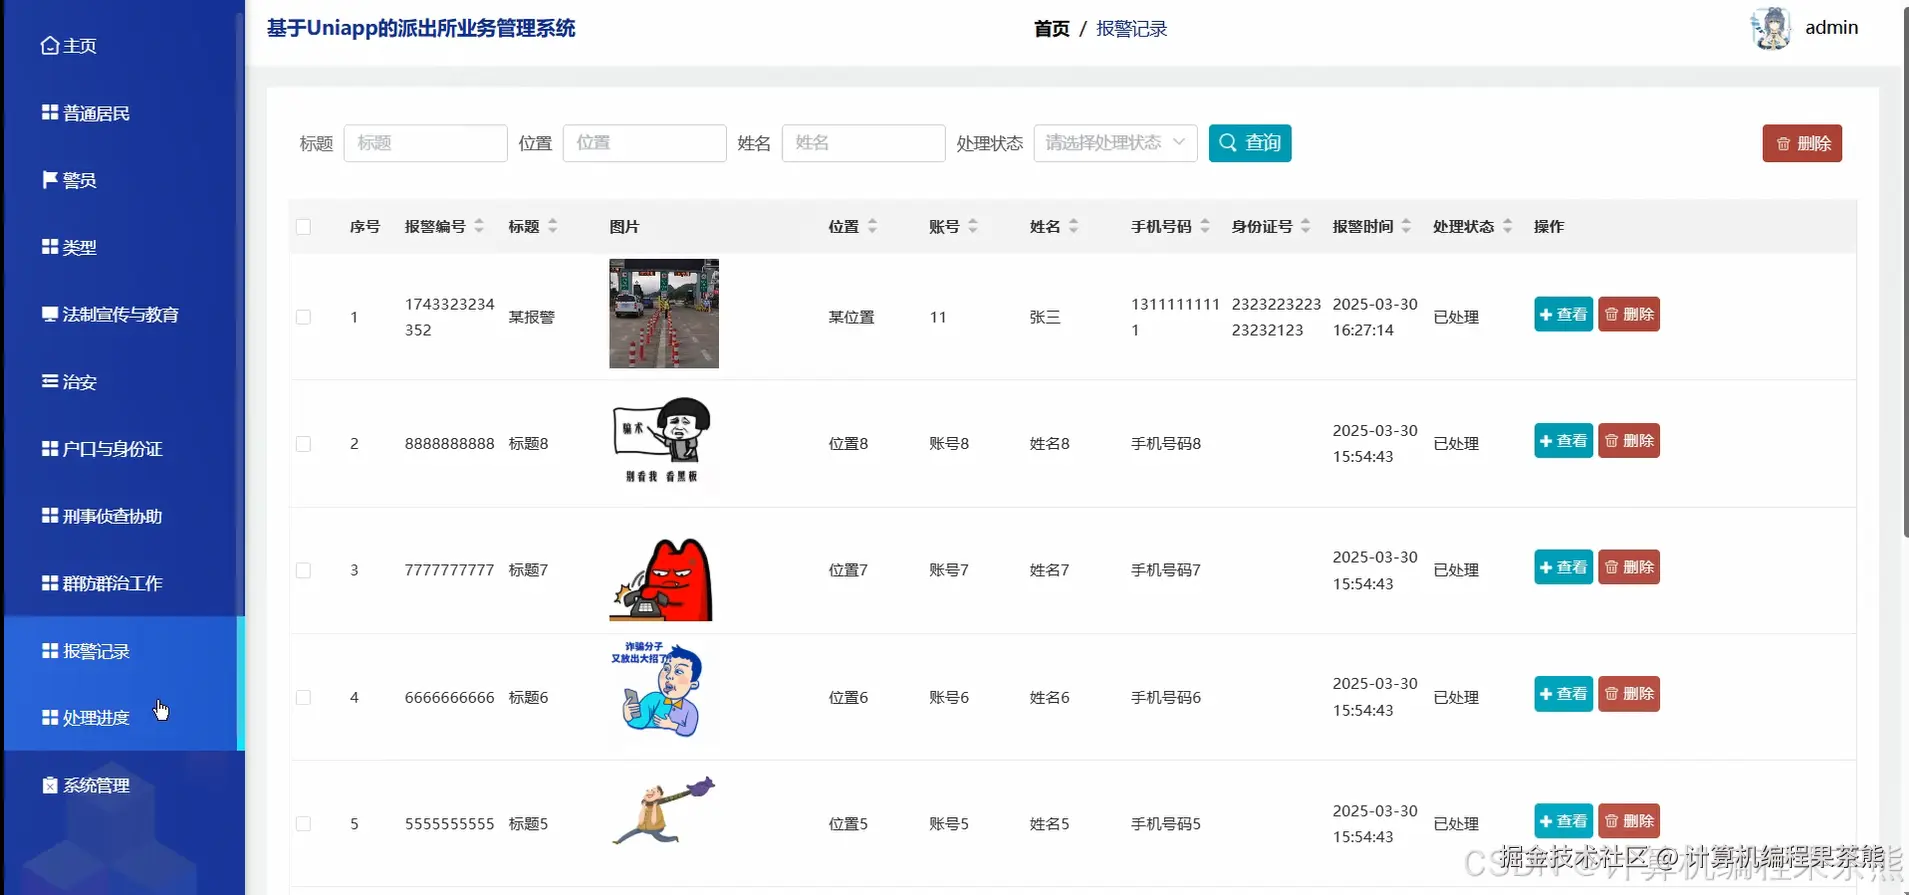The width and height of the screenshot is (1909, 895).
Task: Click the top-right bulk 删除 button
Action: (x=1802, y=144)
